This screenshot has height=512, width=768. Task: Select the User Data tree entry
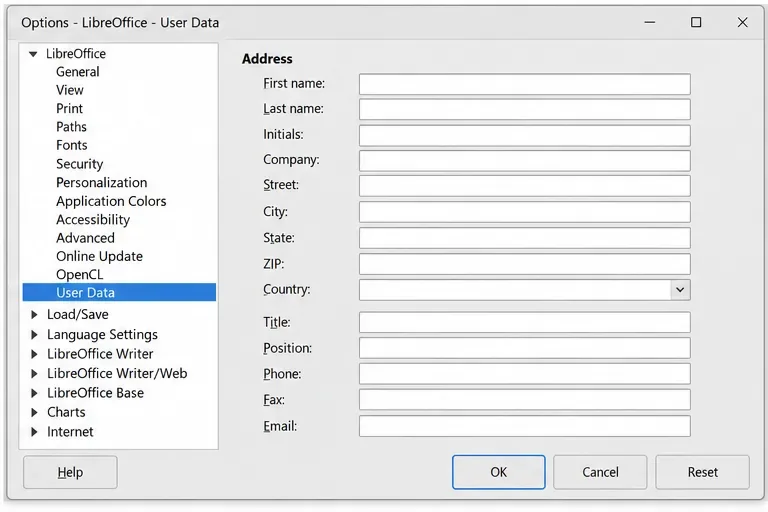click(x=119, y=293)
